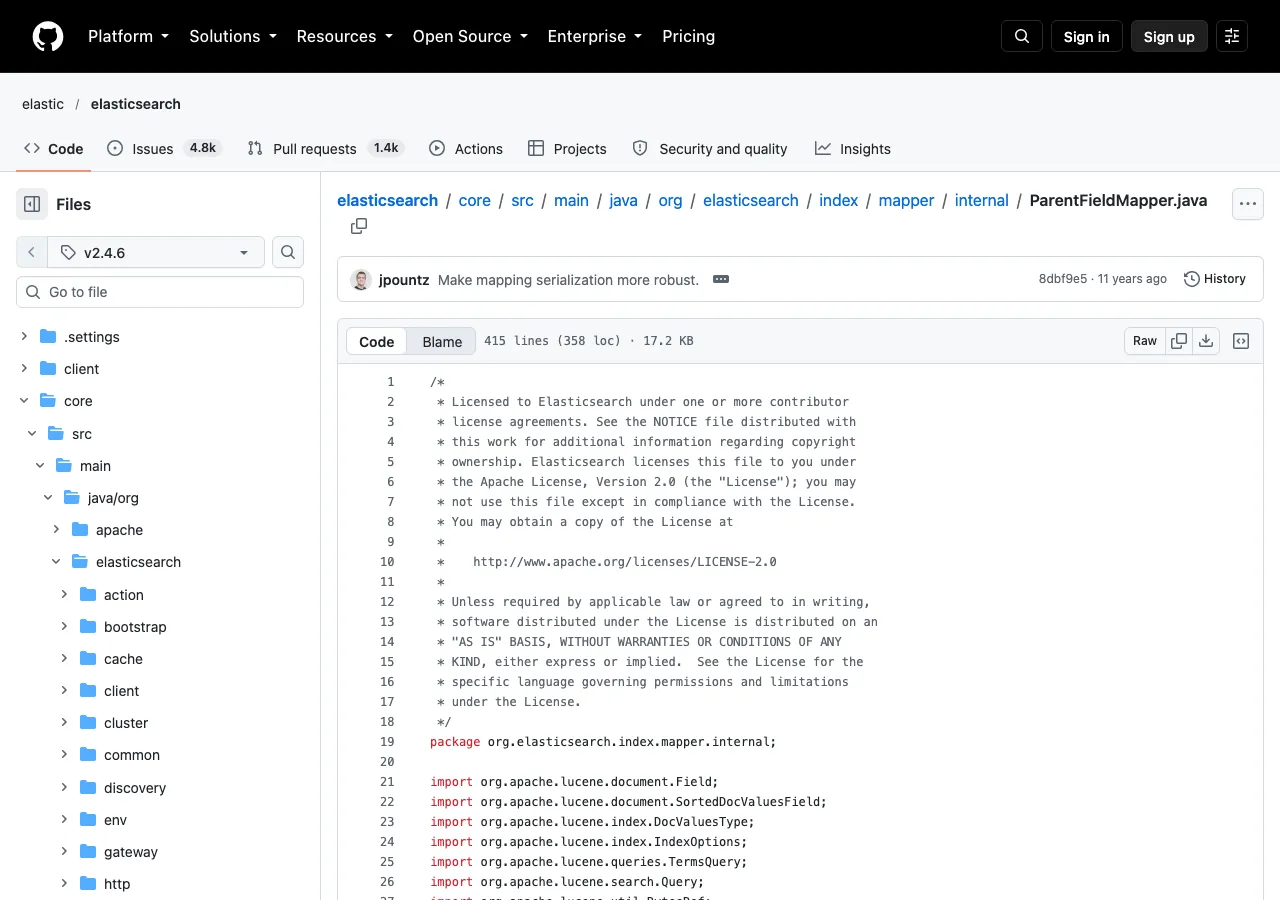
Task: Click the search magnifier in header
Action: tap(1022, 36)
